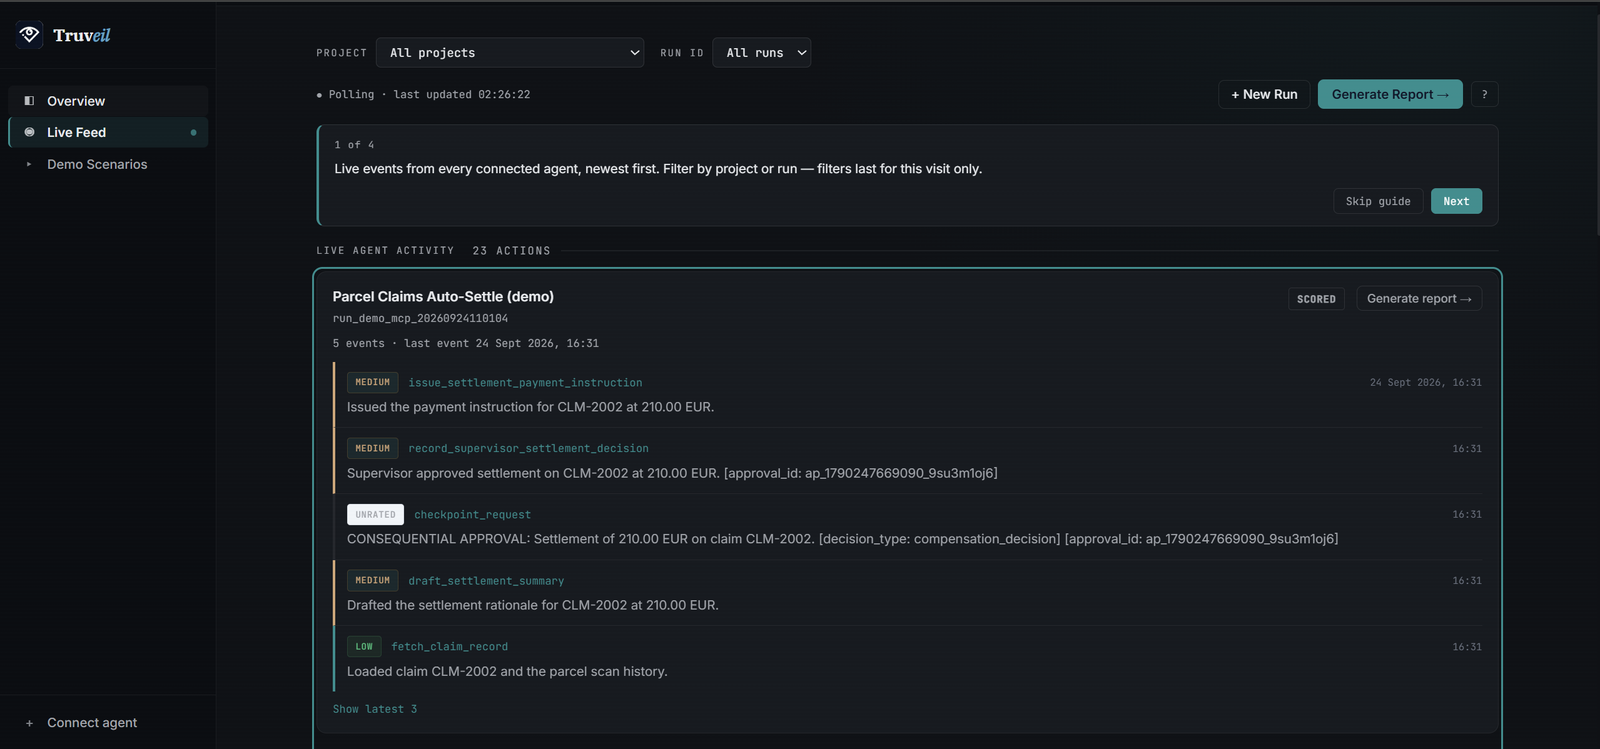The height and width of the screenshot is (749, 1600).
Task: Click the Live Feed sidebar icon
Action: pos(29,132)
